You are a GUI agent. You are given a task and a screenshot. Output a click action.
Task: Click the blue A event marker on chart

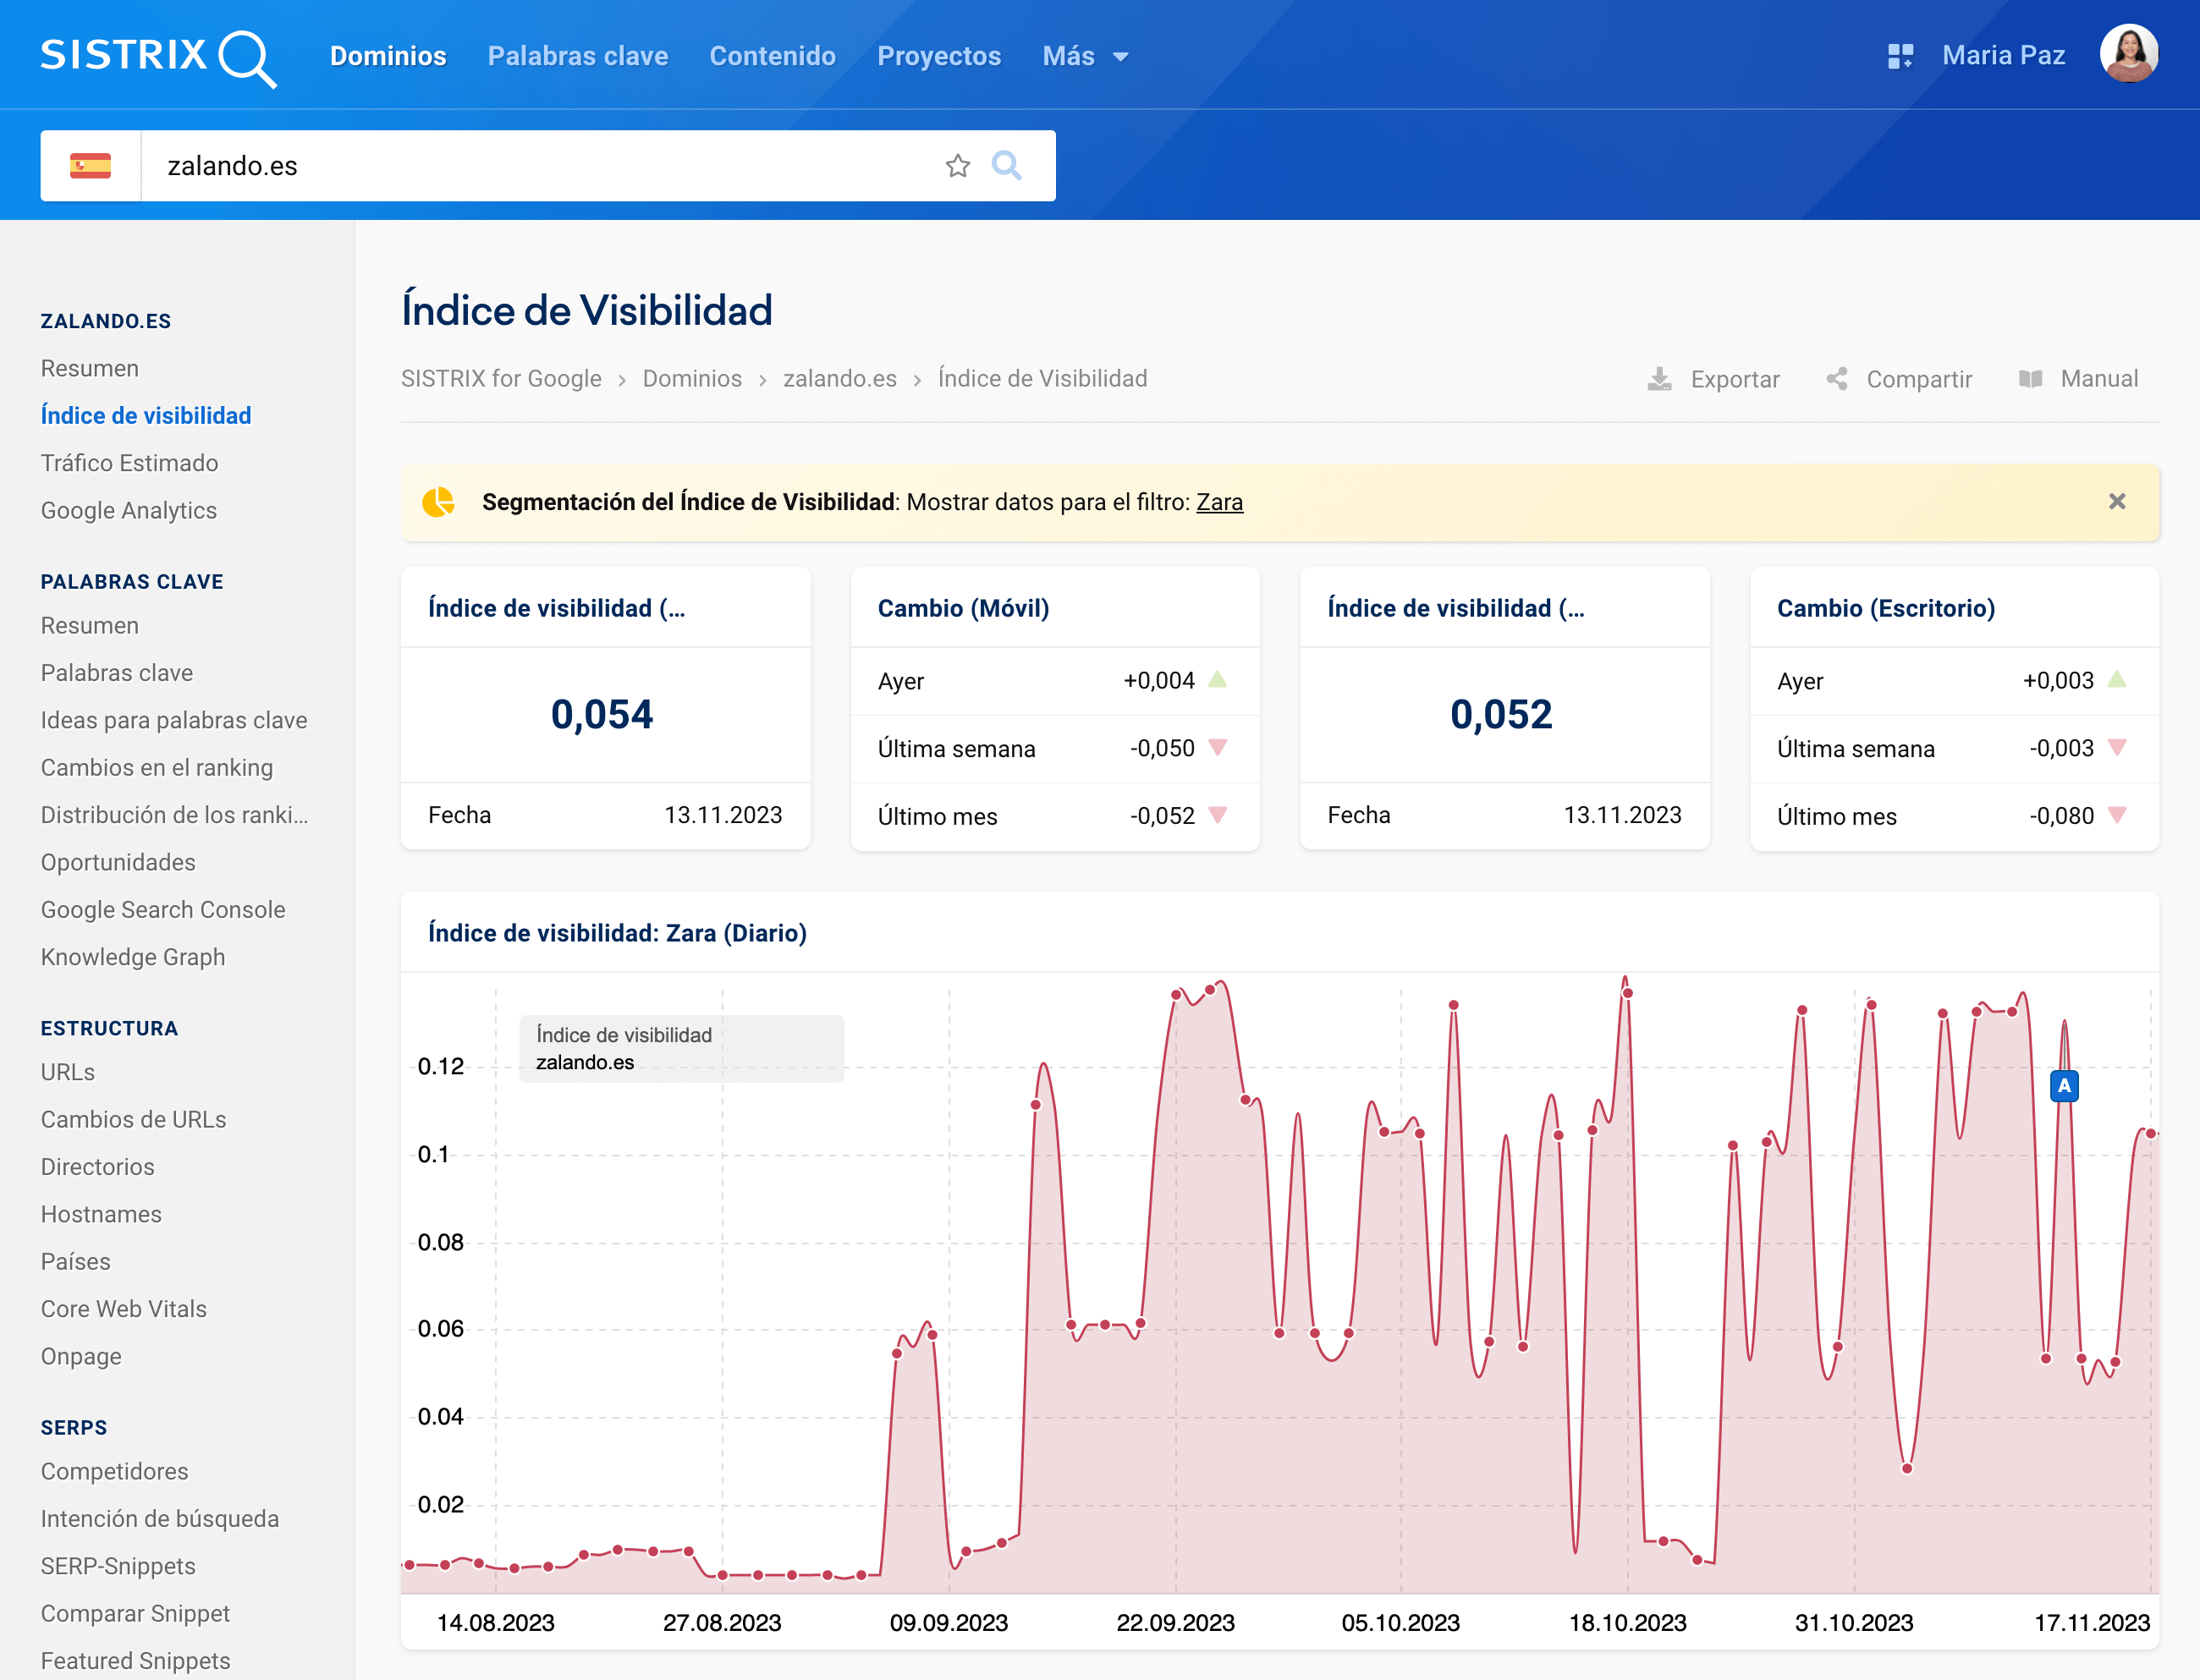pos(2064,1085)
